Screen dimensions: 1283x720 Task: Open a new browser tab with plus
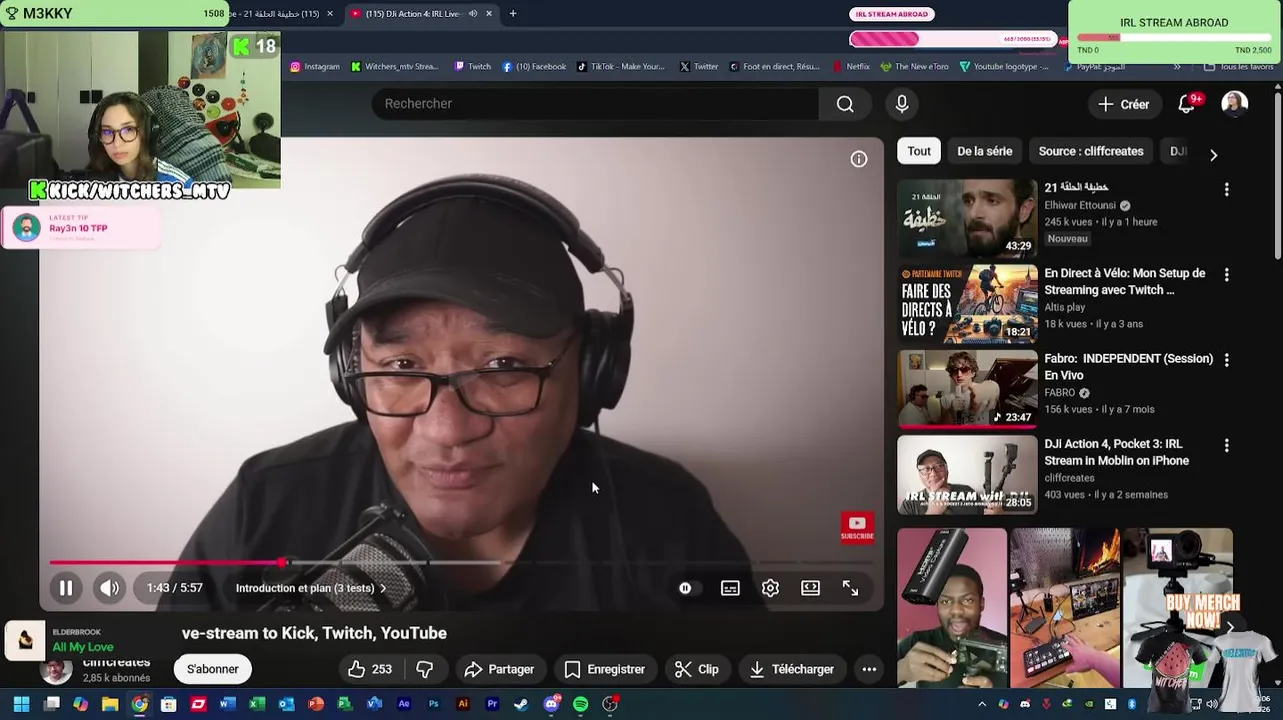click(x=513, y=14)
